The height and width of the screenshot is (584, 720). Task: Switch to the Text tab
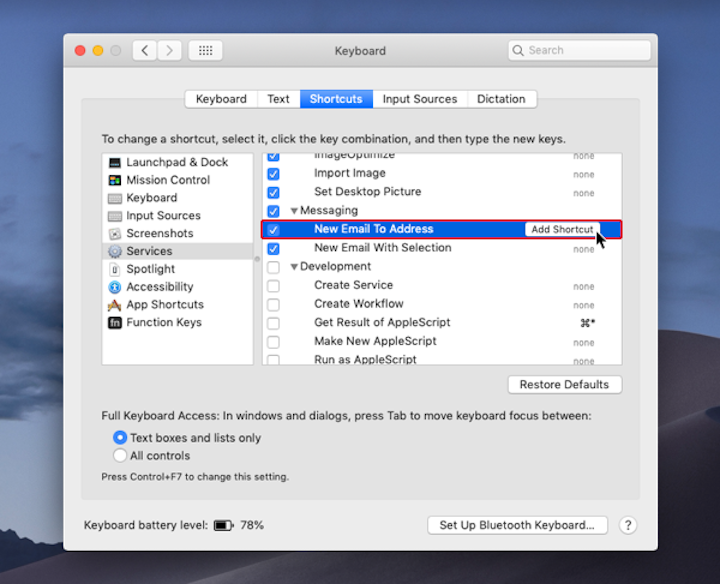pos(278,99)
